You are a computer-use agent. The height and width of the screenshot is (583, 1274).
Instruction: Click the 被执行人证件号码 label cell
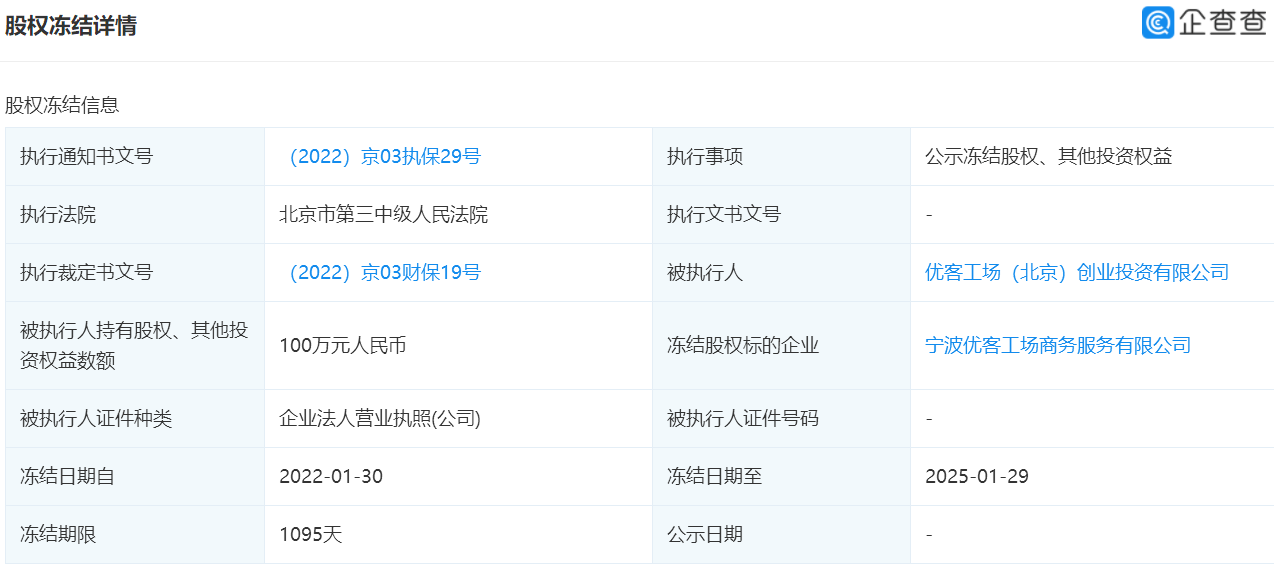[743, 419]
